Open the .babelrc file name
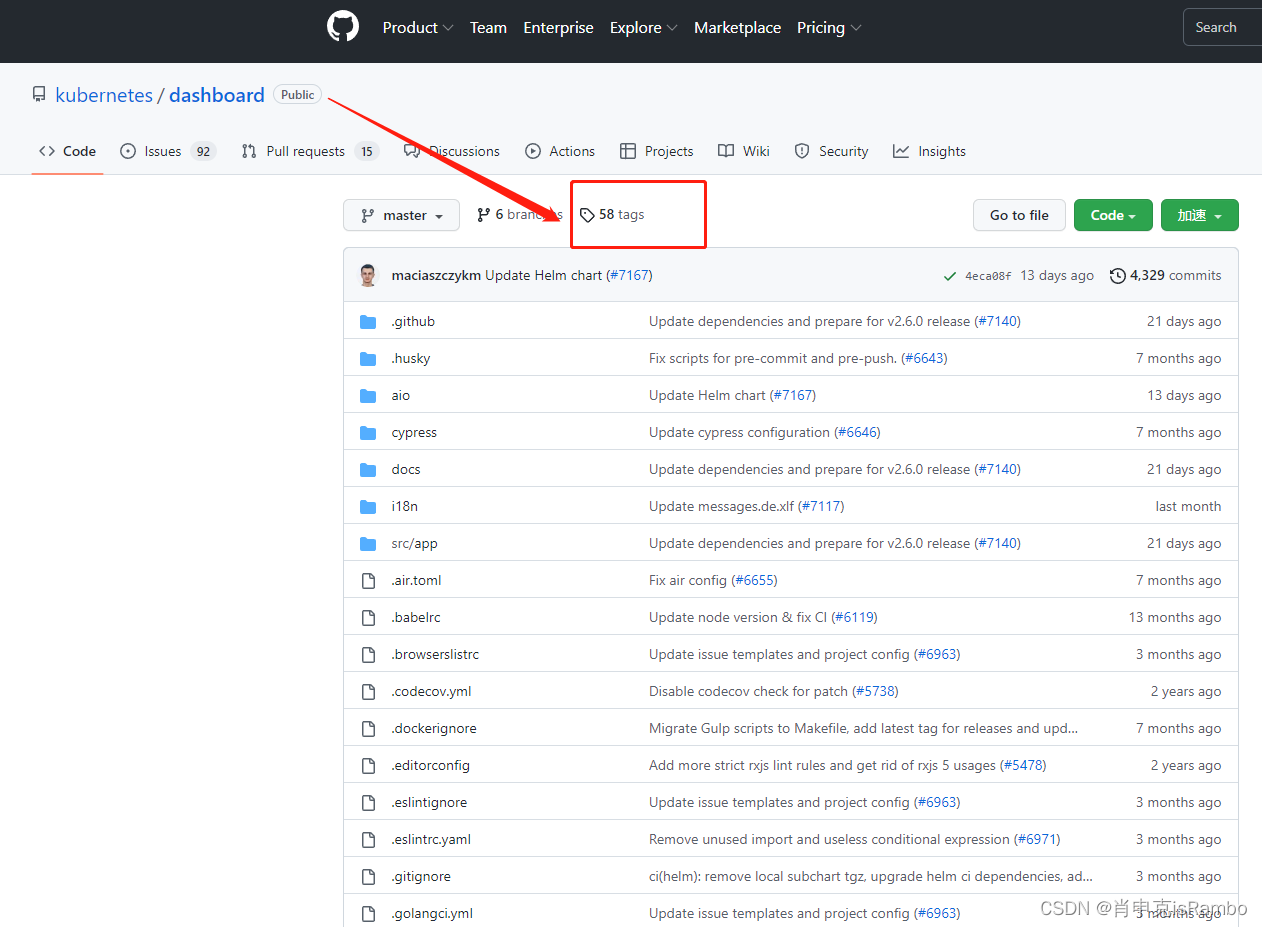Viewport: 1262px width, 927px height. (414, 618)
